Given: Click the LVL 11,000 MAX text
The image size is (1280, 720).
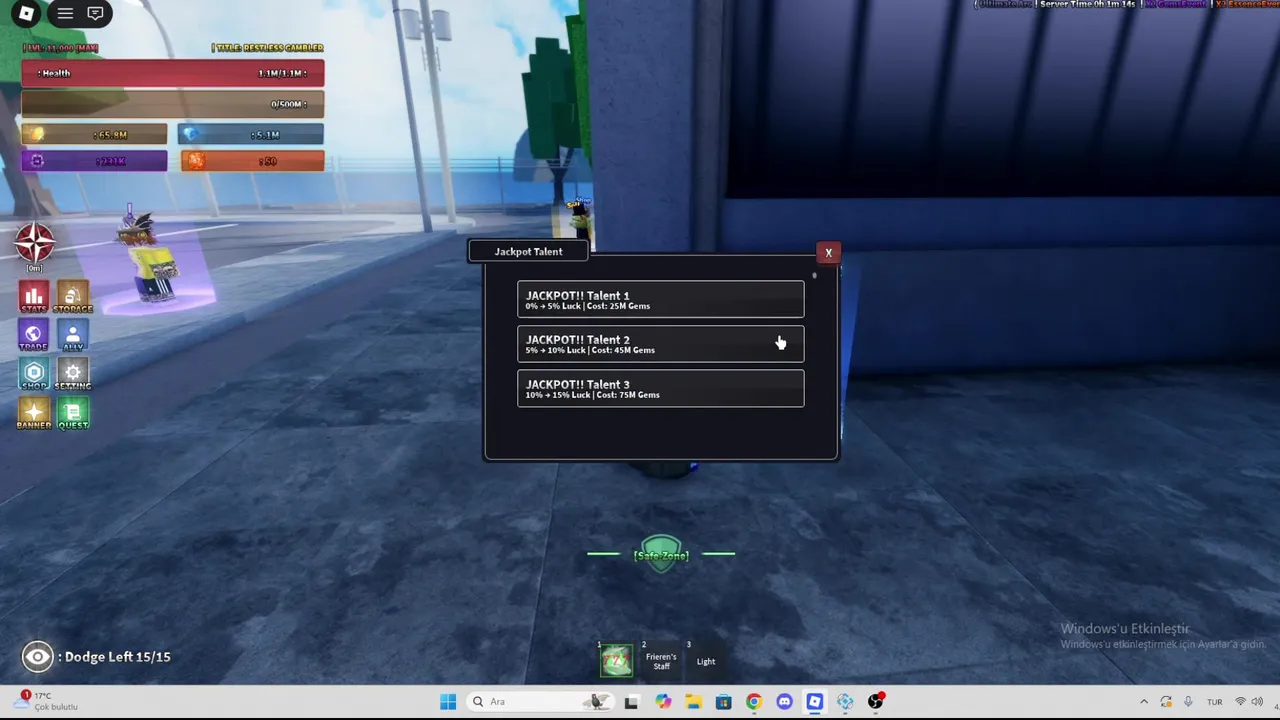Looking at the screenshot, I should coord(61,48).
